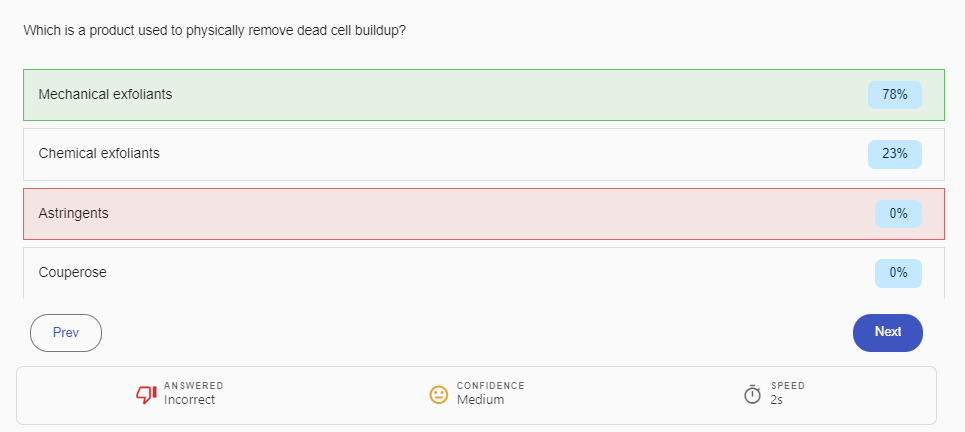Advance with the Next button
This screenshot has height=432, width=965.
887,332
